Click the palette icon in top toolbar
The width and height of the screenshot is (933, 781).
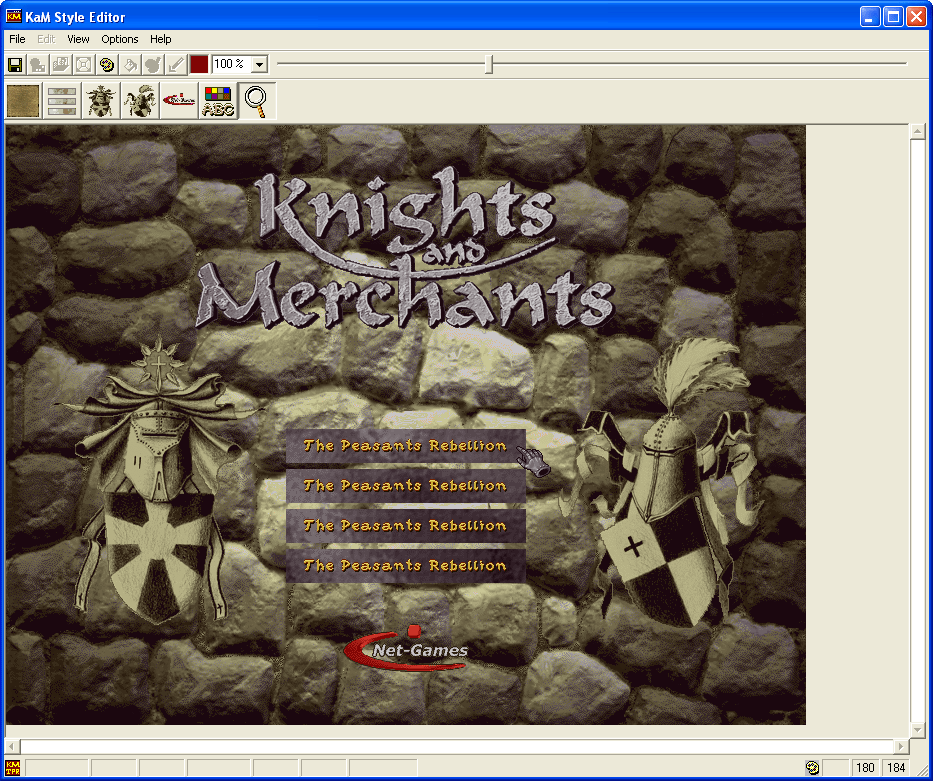tap(107, 64)
